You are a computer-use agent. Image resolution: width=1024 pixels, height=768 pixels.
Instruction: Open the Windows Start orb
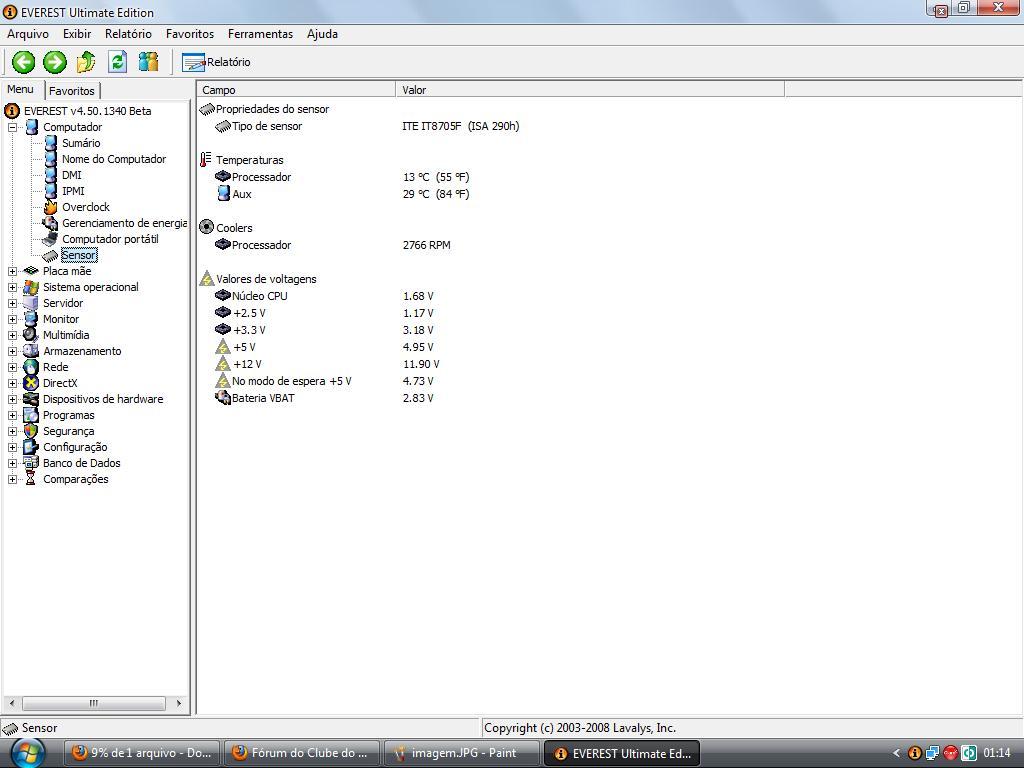coord(27,754)
